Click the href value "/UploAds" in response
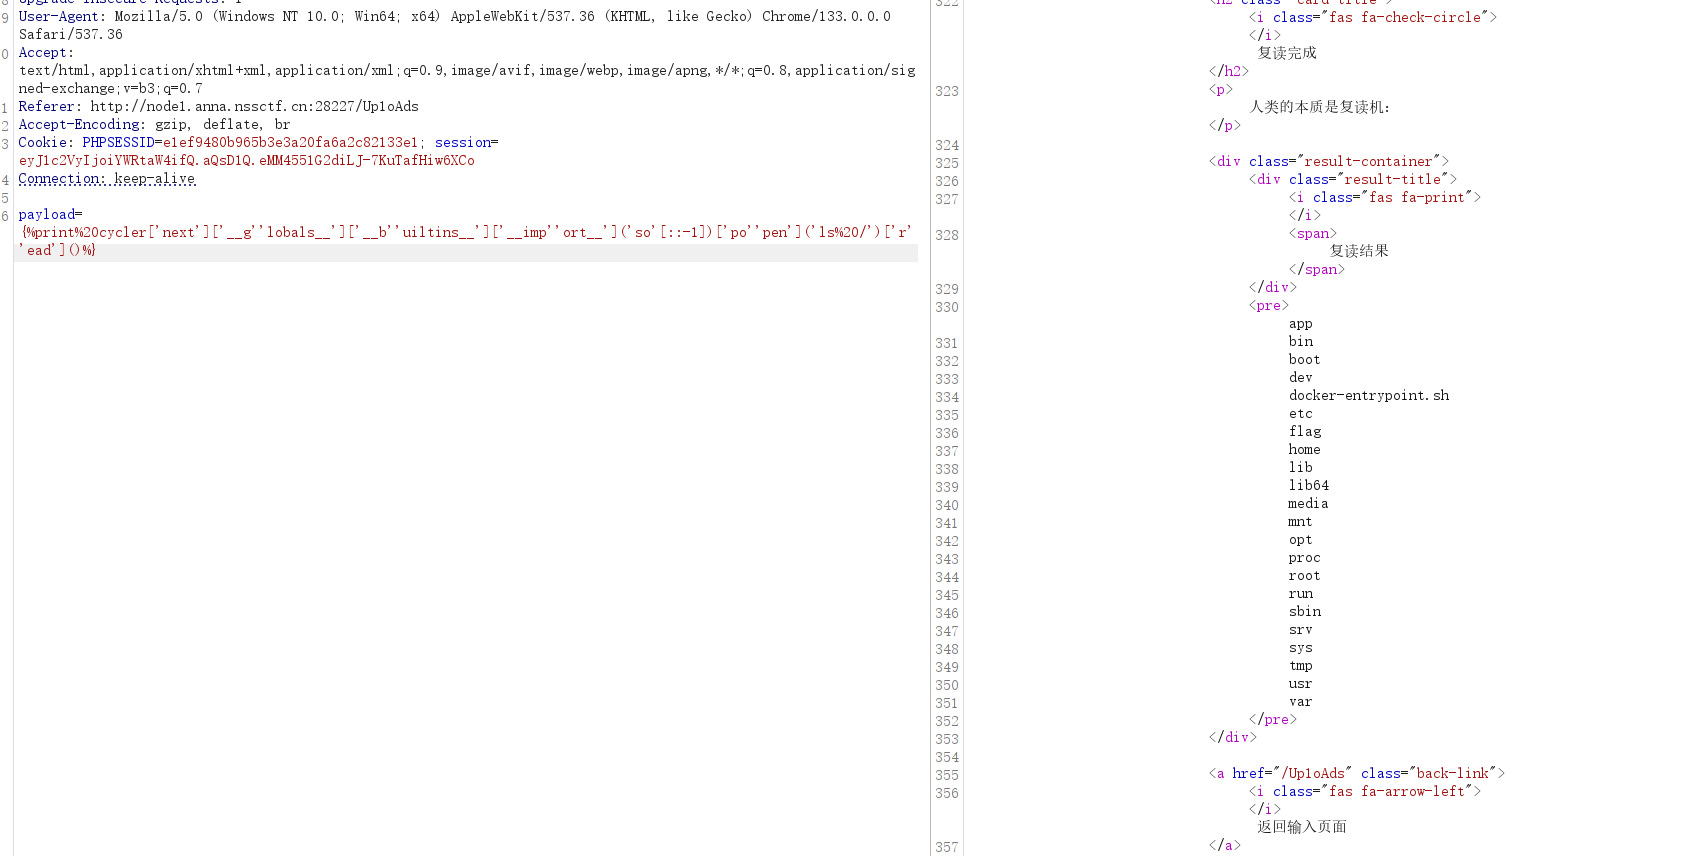 pyautogui.click(x=1312, y=773)
